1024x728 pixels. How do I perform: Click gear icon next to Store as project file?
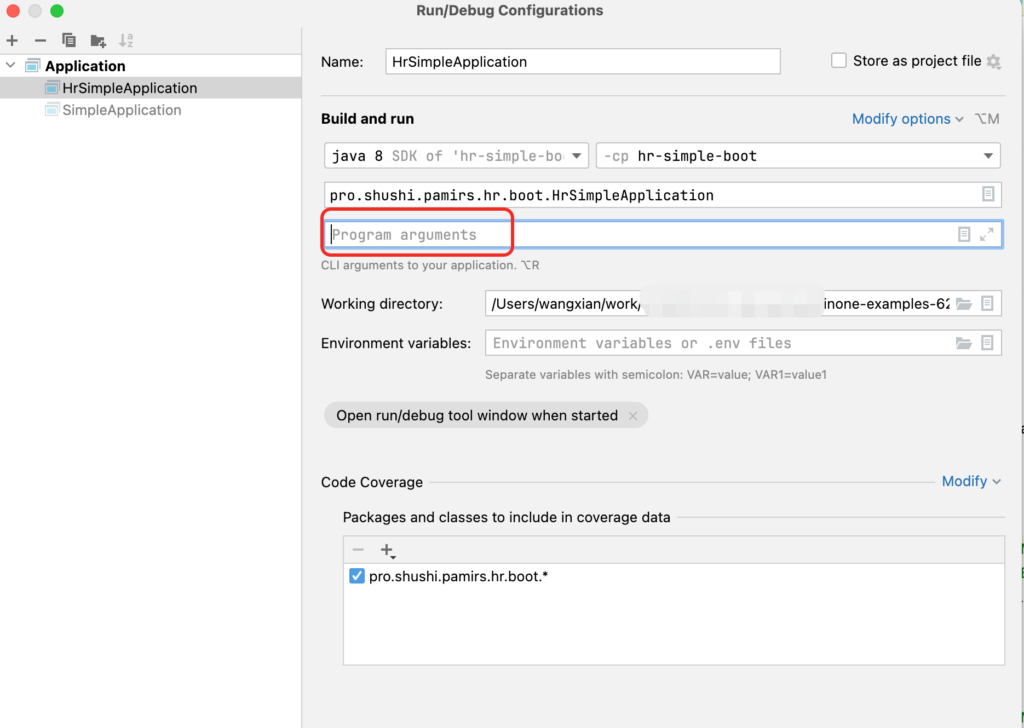(x=993, y=62)
